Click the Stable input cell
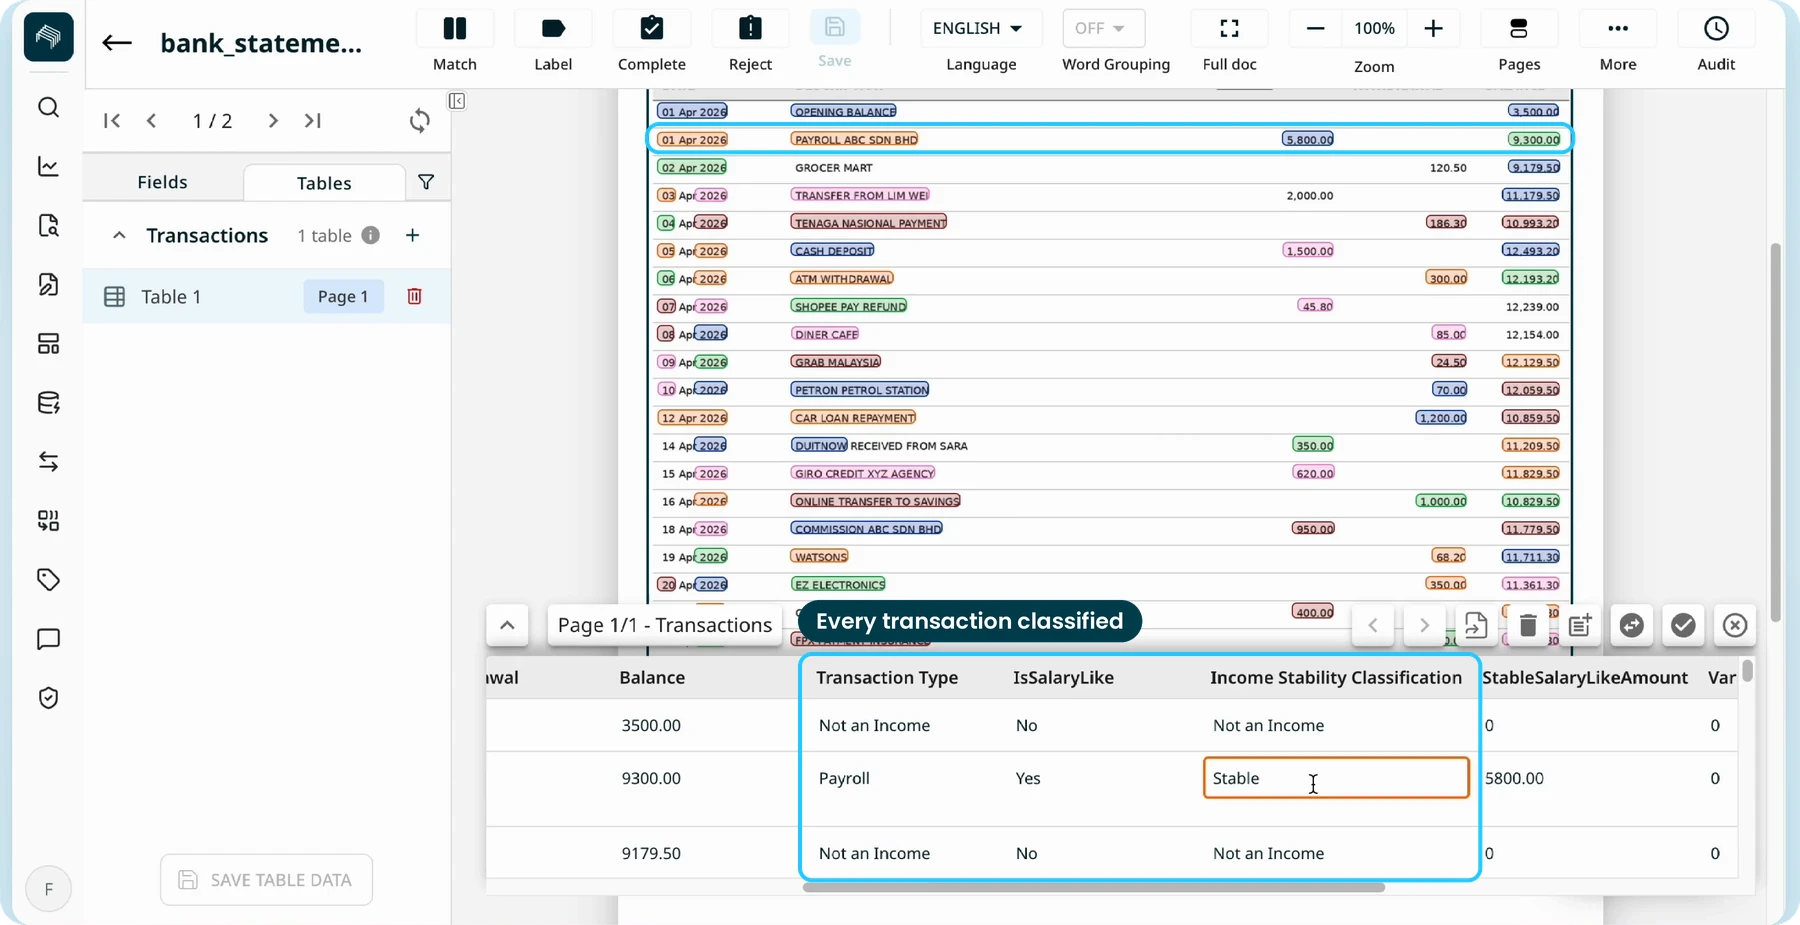This screenshot has height=925, width=1800. (1336, 778)
